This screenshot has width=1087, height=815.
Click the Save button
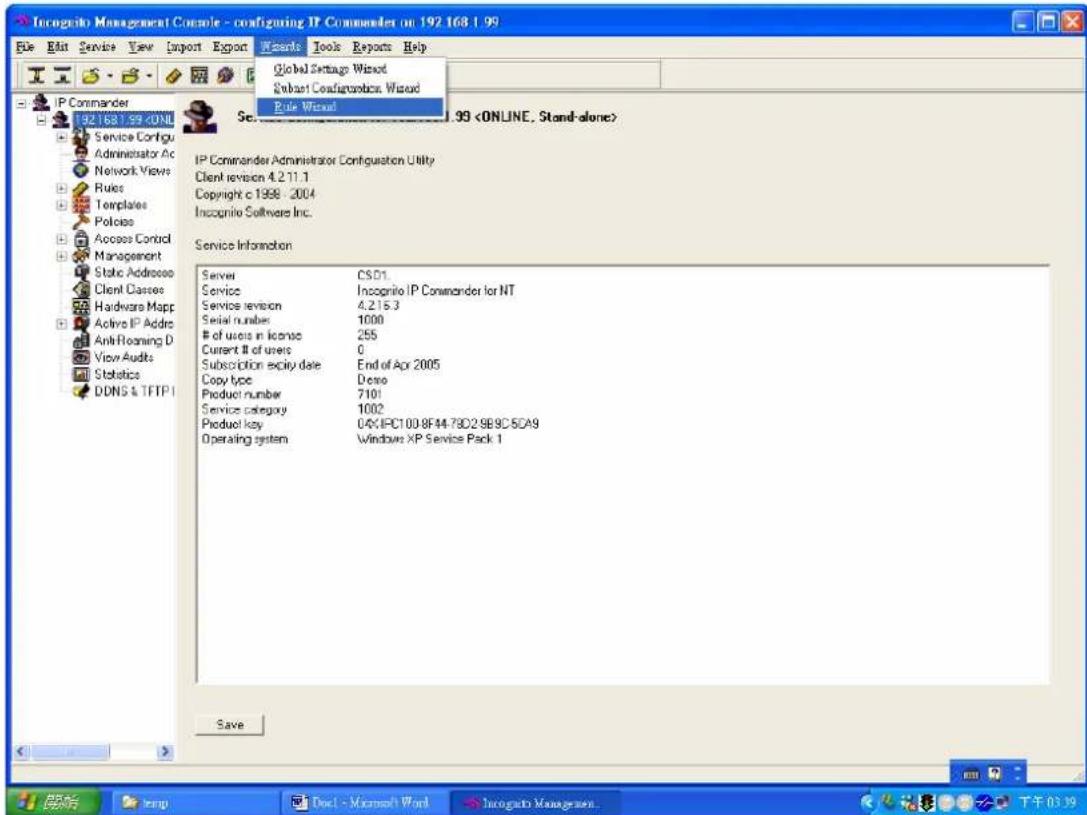pyautogui.click(x=229, y=725)
